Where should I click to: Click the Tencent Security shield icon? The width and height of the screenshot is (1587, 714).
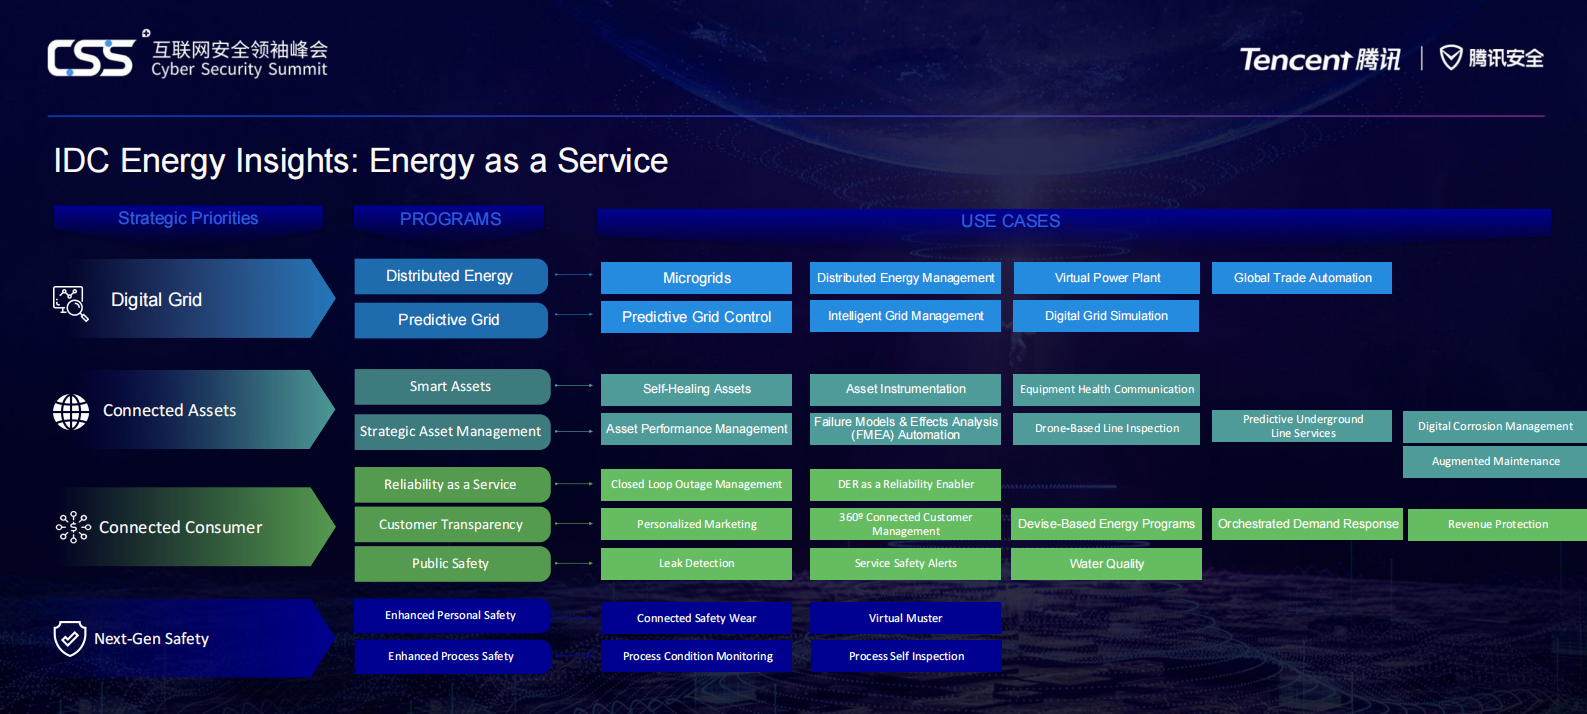pyautogui.click(x=1450, y=58)
